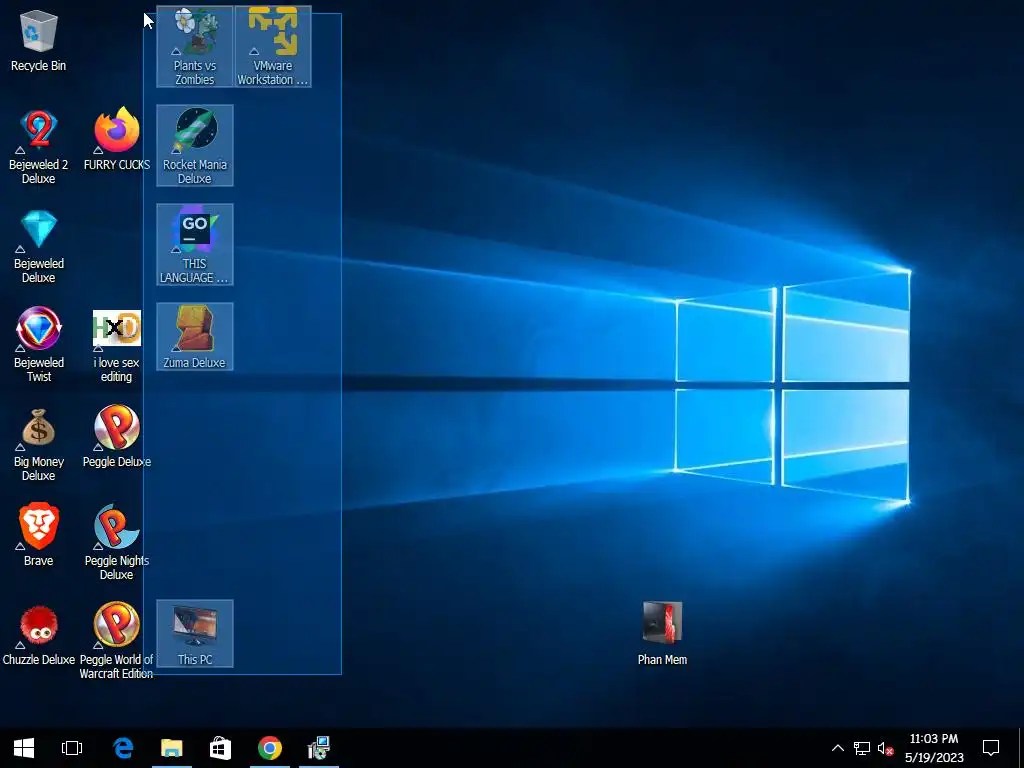The image size is (1024, 768).
Task: Select the Plants vs Zombies shortcut
Action: tap(195, 47)
